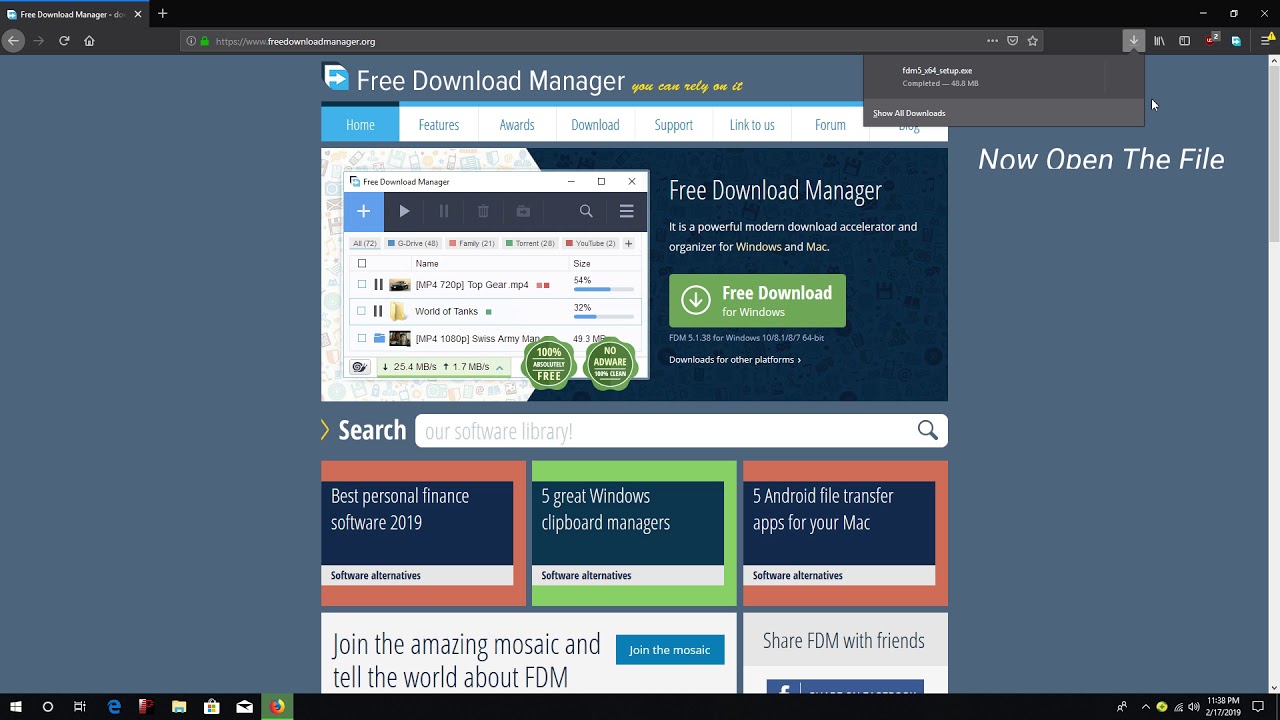This screenshot has width=1280, height=720.
Task: Click the Firefox taskbar icon
Action: (277, 707)
